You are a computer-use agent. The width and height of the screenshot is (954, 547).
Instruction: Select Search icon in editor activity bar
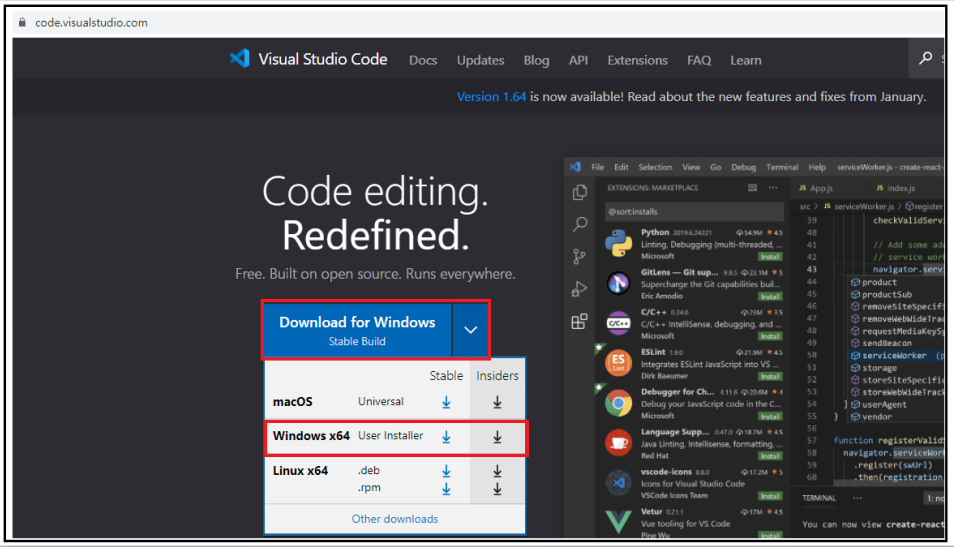pyautogui.click(x=580, y=225)
